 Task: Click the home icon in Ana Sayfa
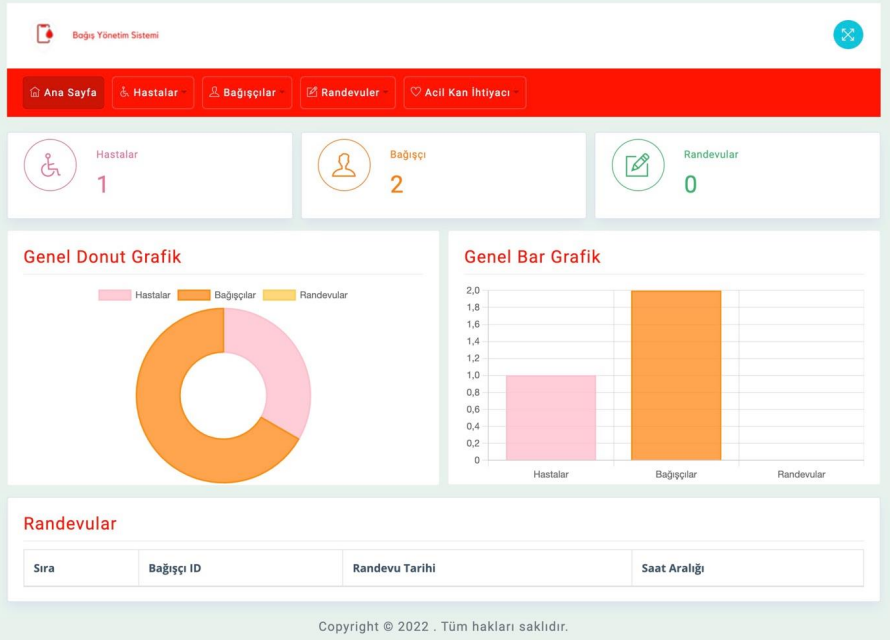pos(33,92)
